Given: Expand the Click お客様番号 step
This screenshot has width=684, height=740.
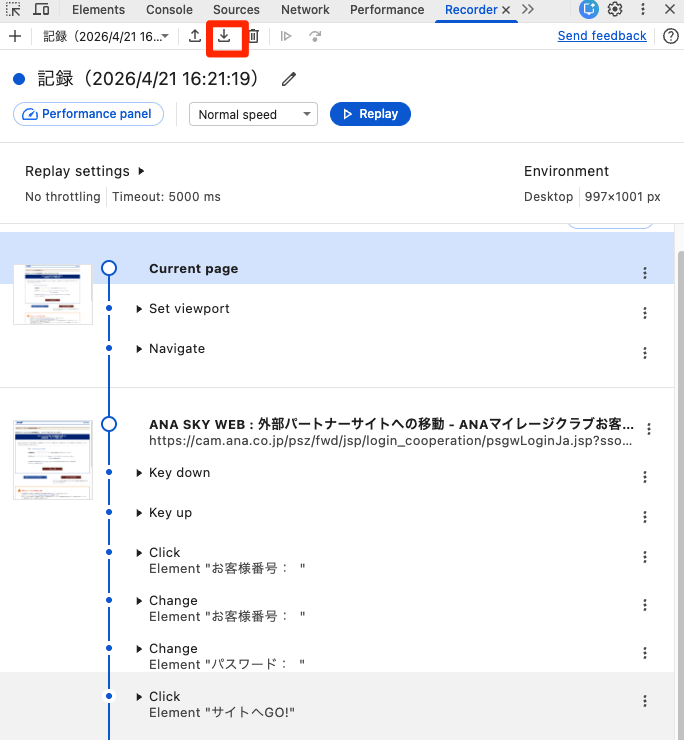Looking at the screenshot, I should tap(139, 553).
